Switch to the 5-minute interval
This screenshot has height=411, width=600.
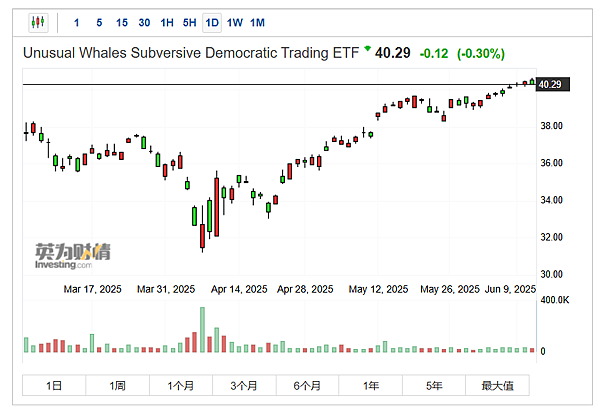[x=99, y=22]
